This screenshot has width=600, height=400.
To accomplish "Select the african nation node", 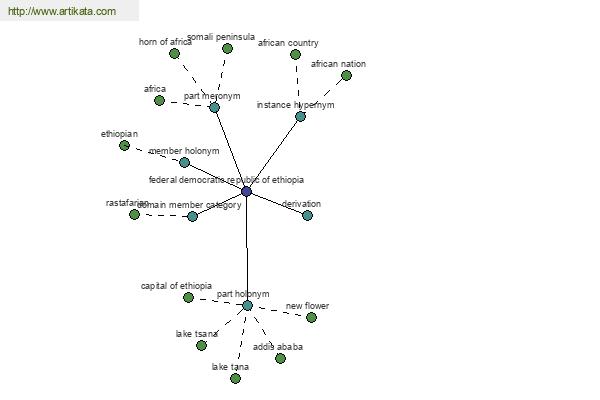I will coord(346,76).
